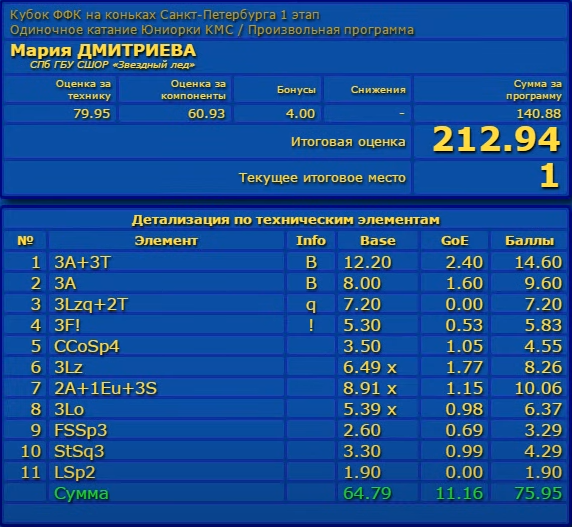Click the Бонусы value 4.00
The height and width of the screenshot is (527, 572).
click(x=300, y=114)
